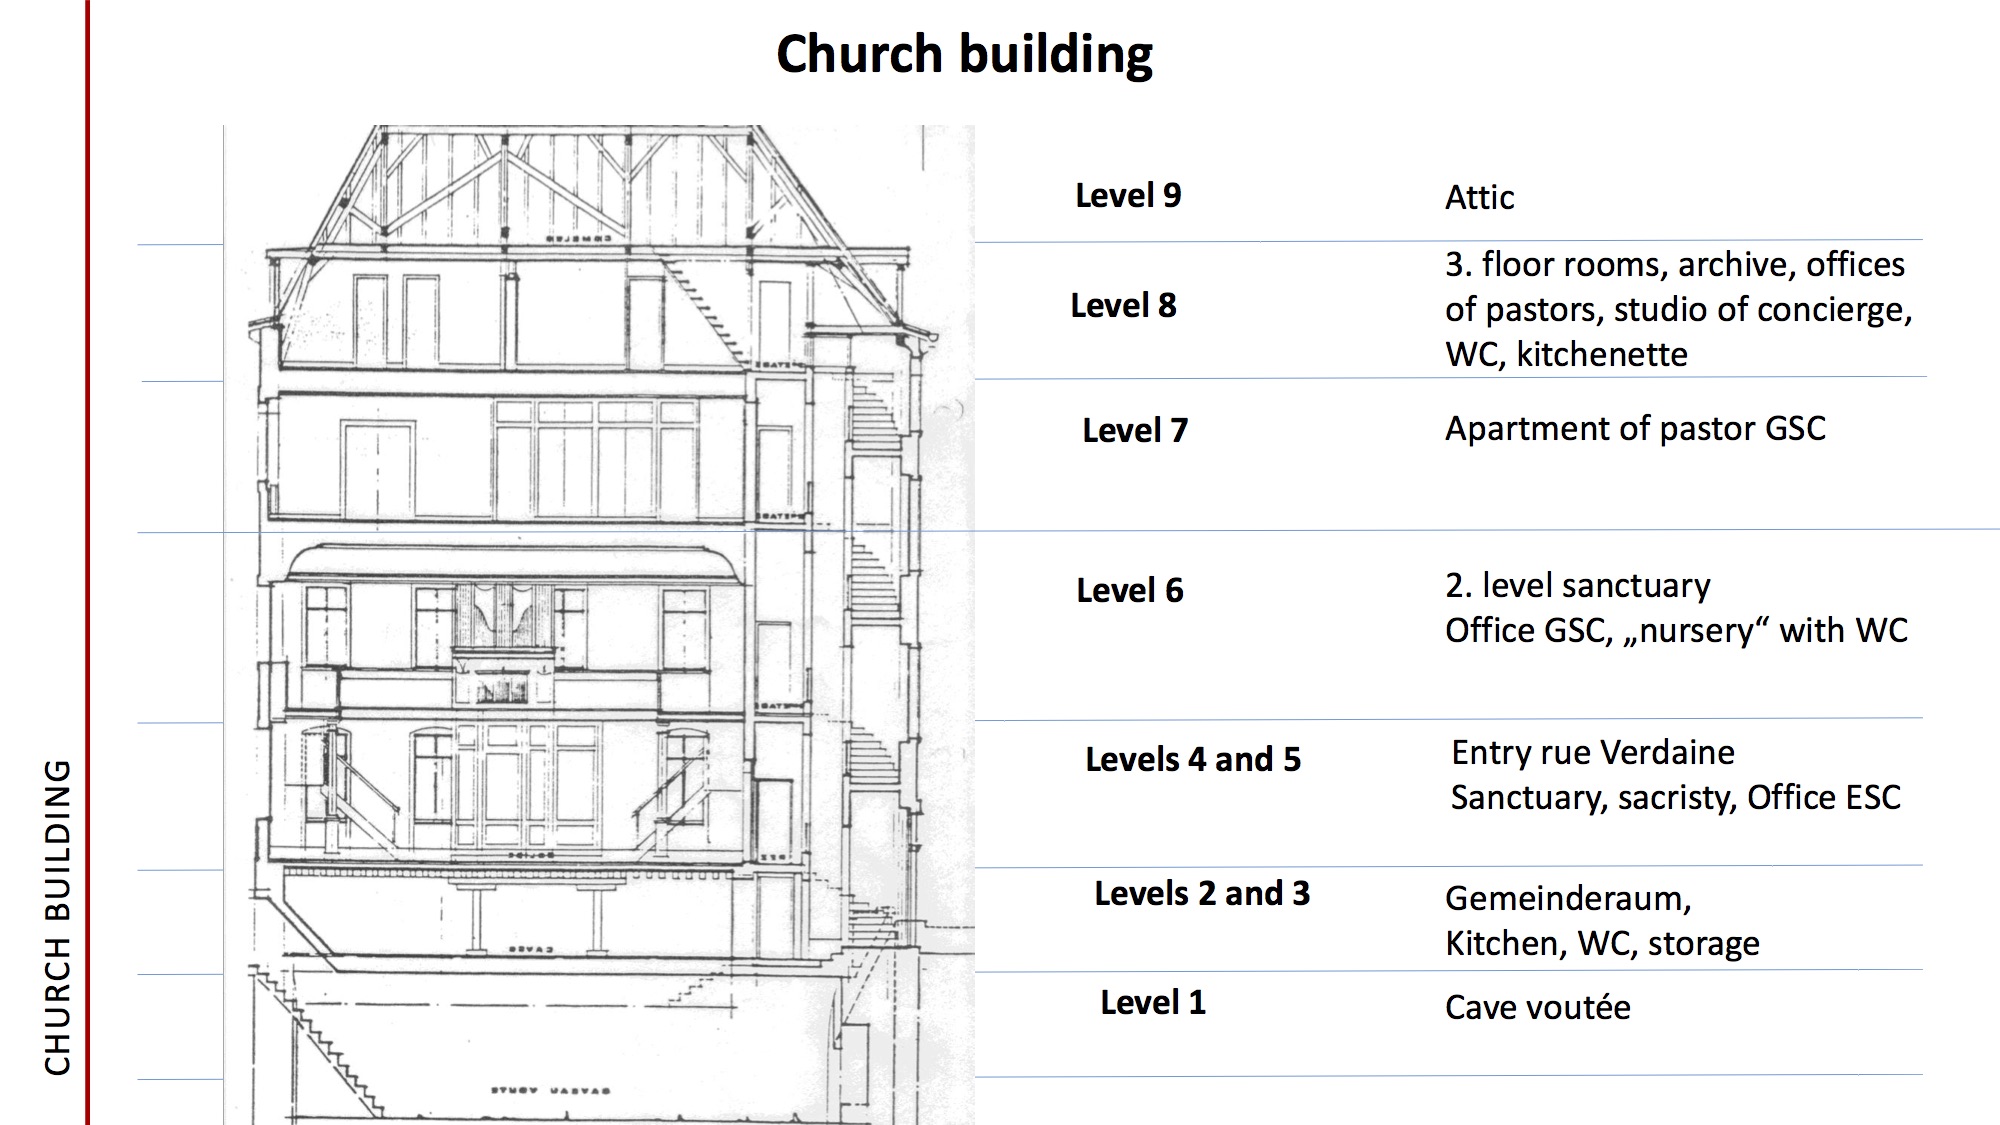Image resolution: width=2000 pixels, height=1125 pixels.
Task: Select the 'Level 1' label
Action: click(x=1153, y=1002)
